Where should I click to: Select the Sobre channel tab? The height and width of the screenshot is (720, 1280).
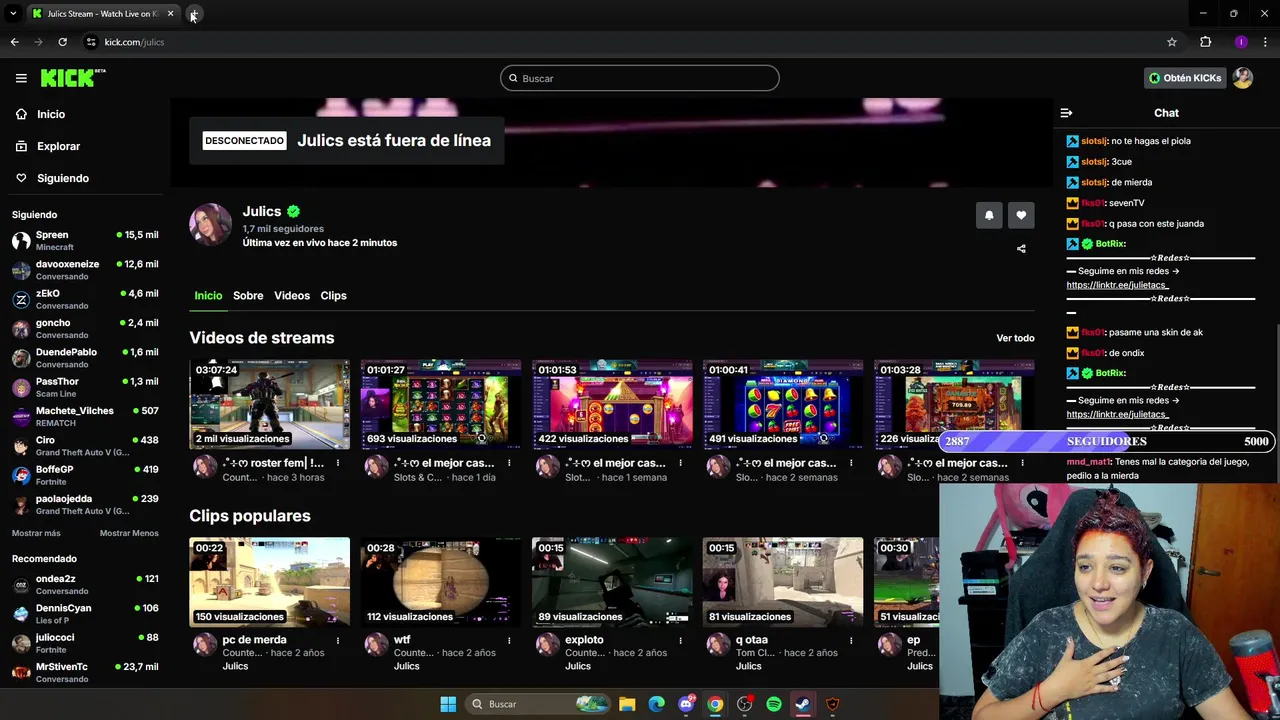coord(248,296)
